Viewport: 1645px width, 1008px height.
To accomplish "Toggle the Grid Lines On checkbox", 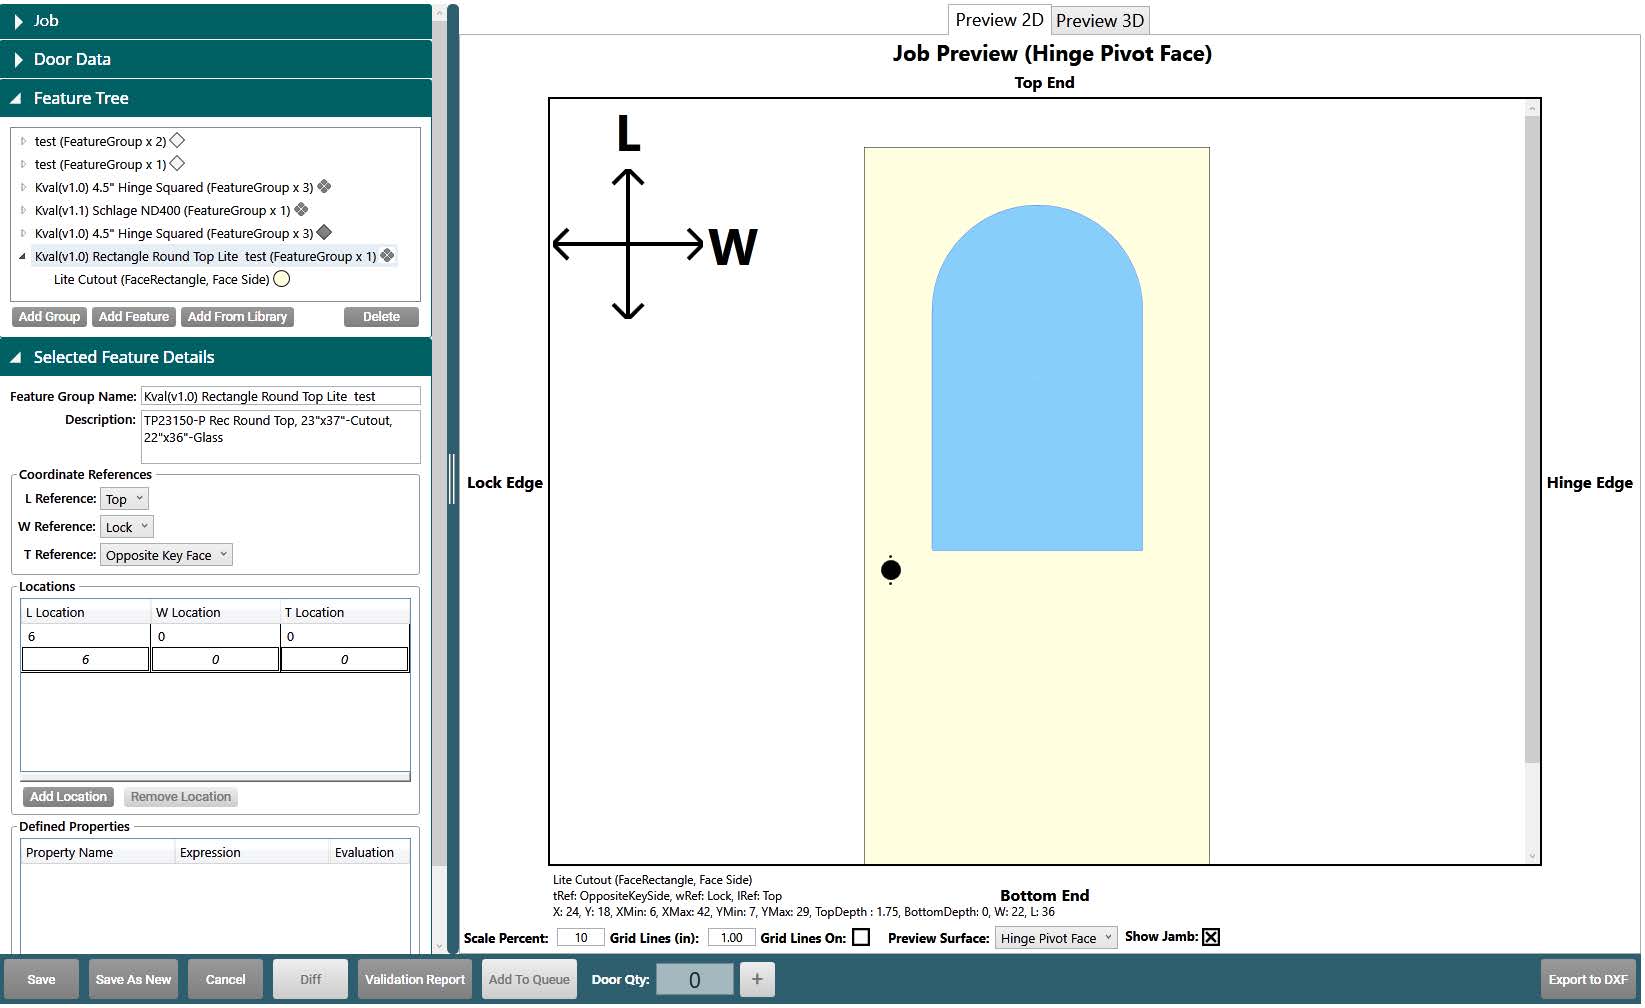I will click(861, 937).
